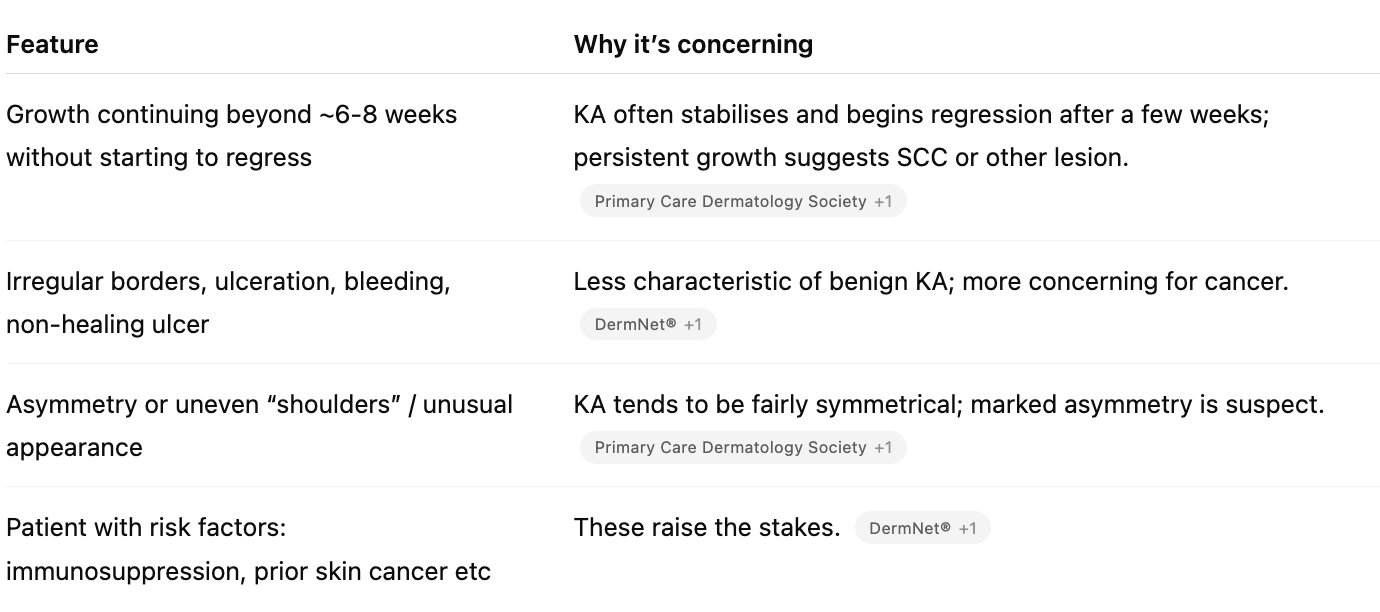
Task: Click 'without starting to regress' text
Action: click(x=159, y=158)
